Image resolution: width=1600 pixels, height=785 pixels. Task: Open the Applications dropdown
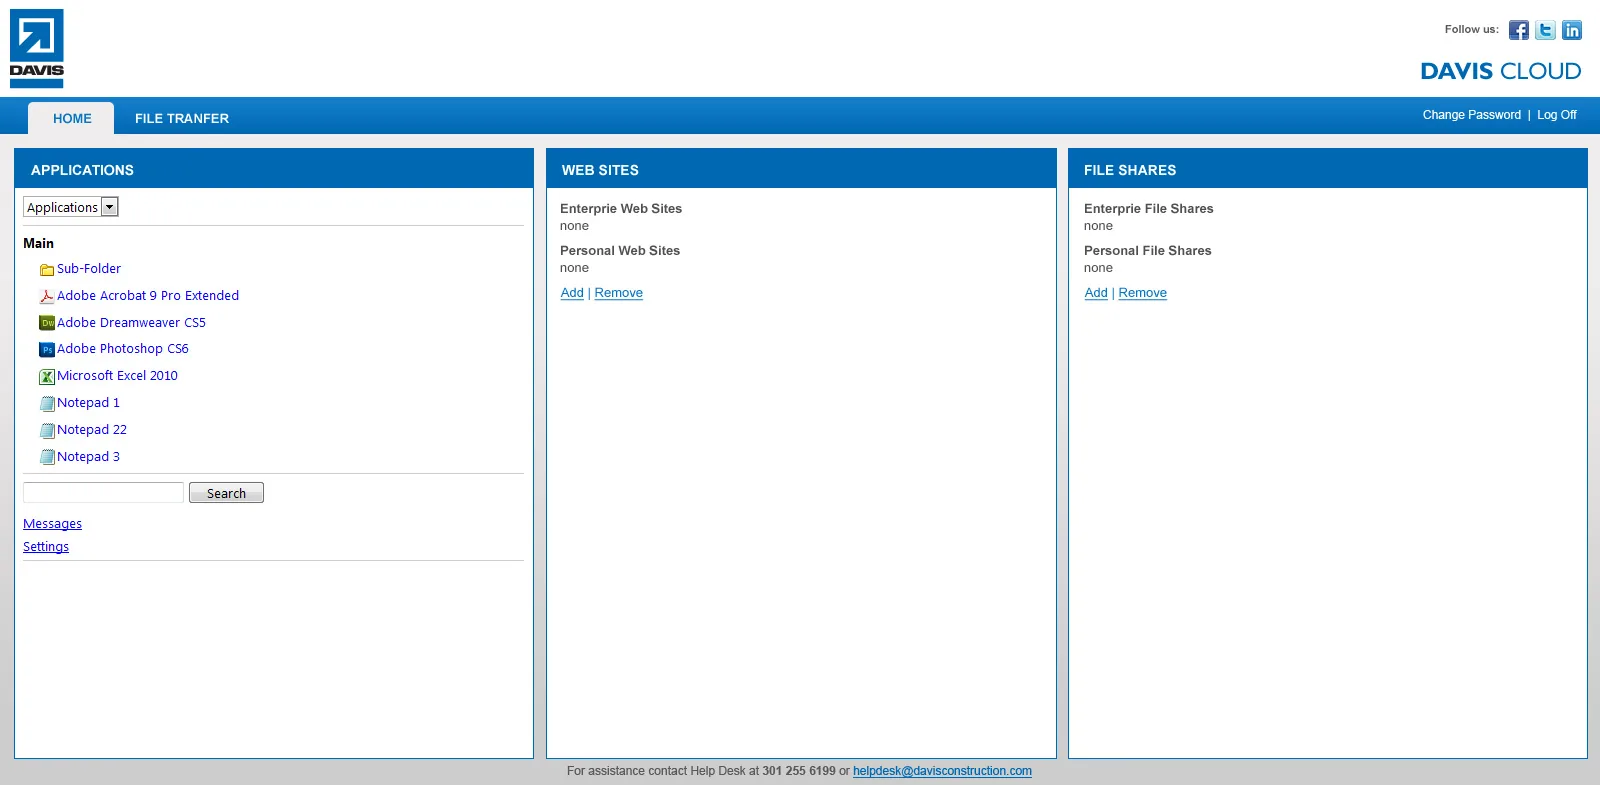tap(71, 207)
